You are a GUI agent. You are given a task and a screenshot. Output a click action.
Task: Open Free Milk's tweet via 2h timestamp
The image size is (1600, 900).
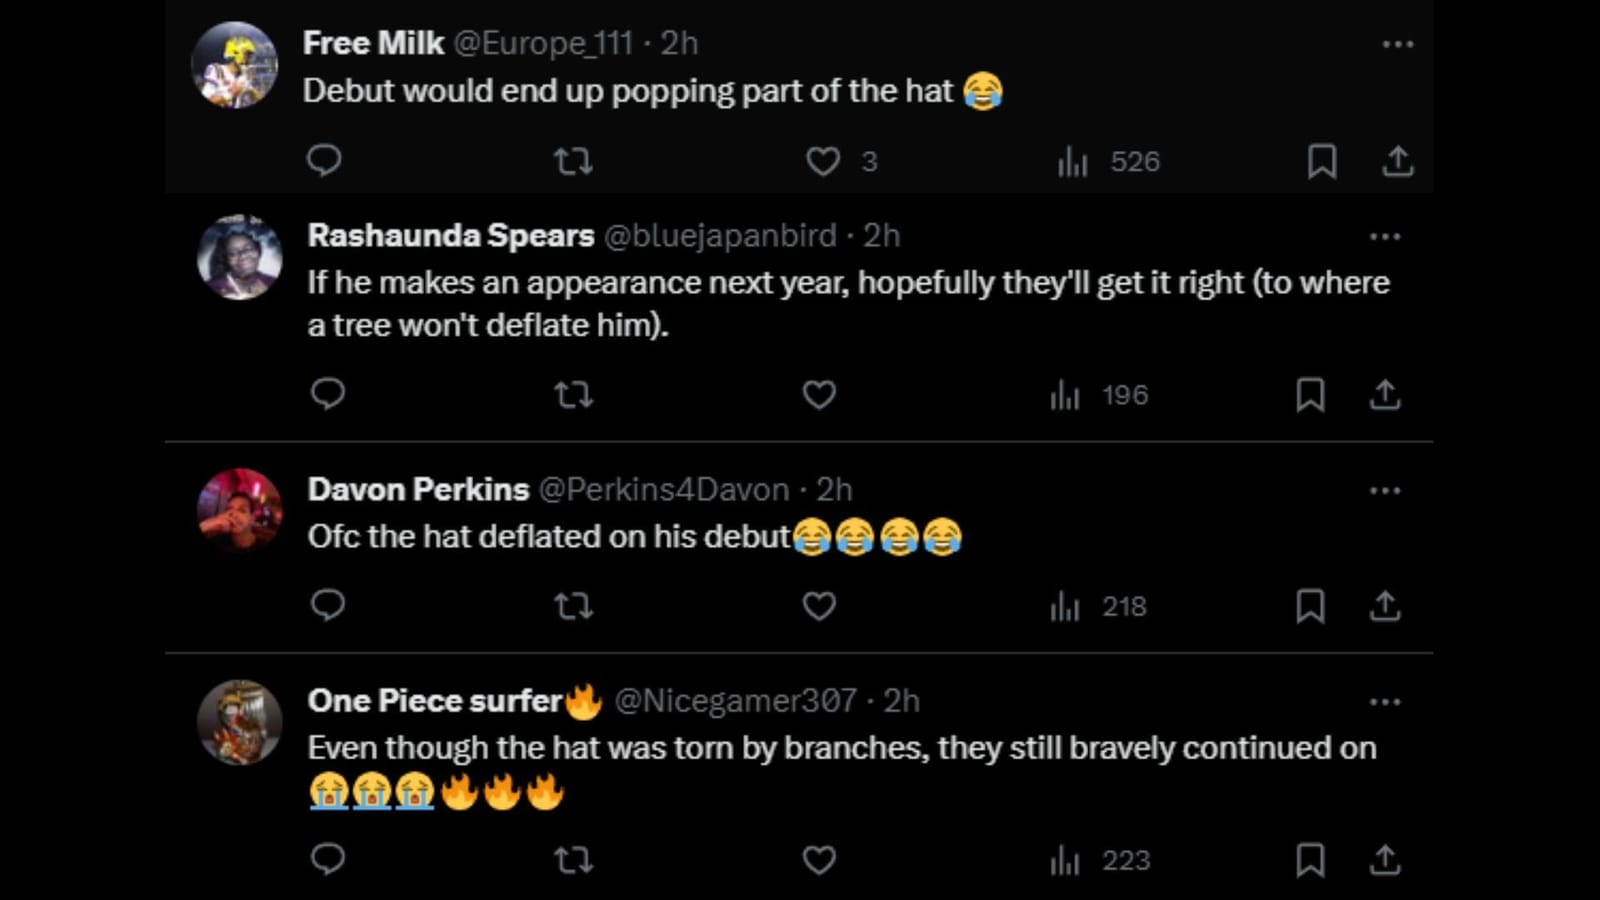pyautogui.click(x=681, y=43)
